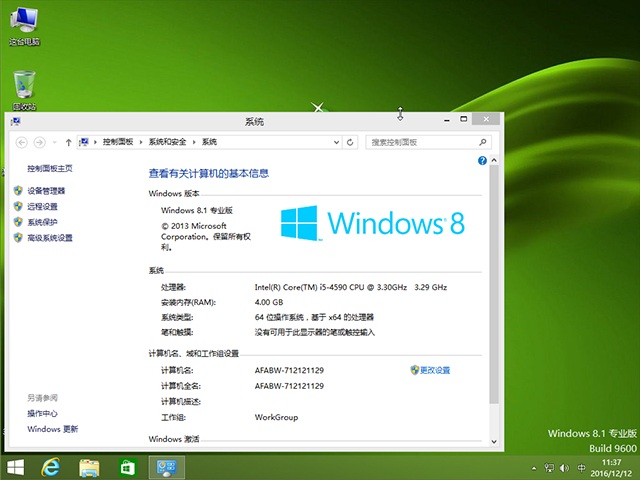The image size is (640, 480).
Task: Open network tray icon
Action: point(549,468)
